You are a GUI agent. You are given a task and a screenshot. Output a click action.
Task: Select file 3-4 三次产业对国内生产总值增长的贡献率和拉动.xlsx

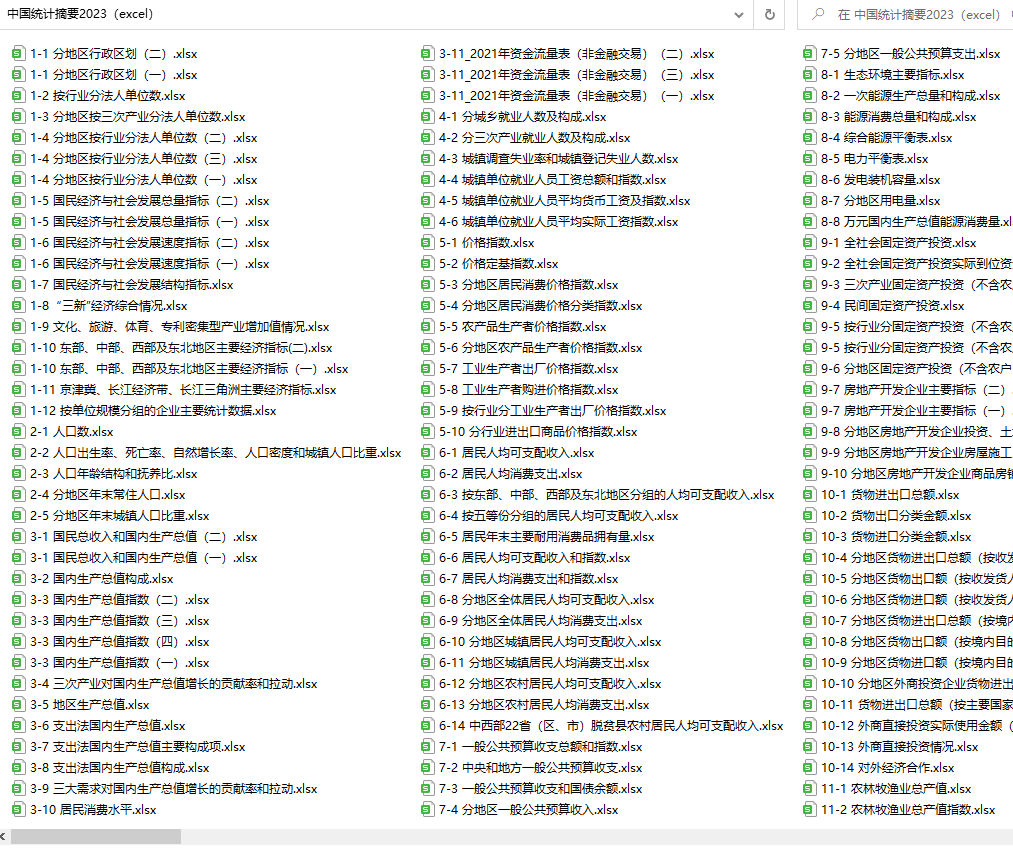(165, 683)
